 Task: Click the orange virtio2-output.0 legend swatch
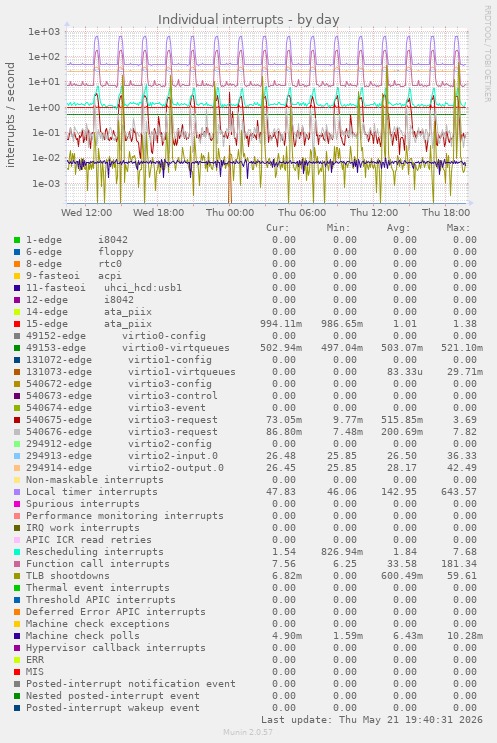click(x=17, y=468)
